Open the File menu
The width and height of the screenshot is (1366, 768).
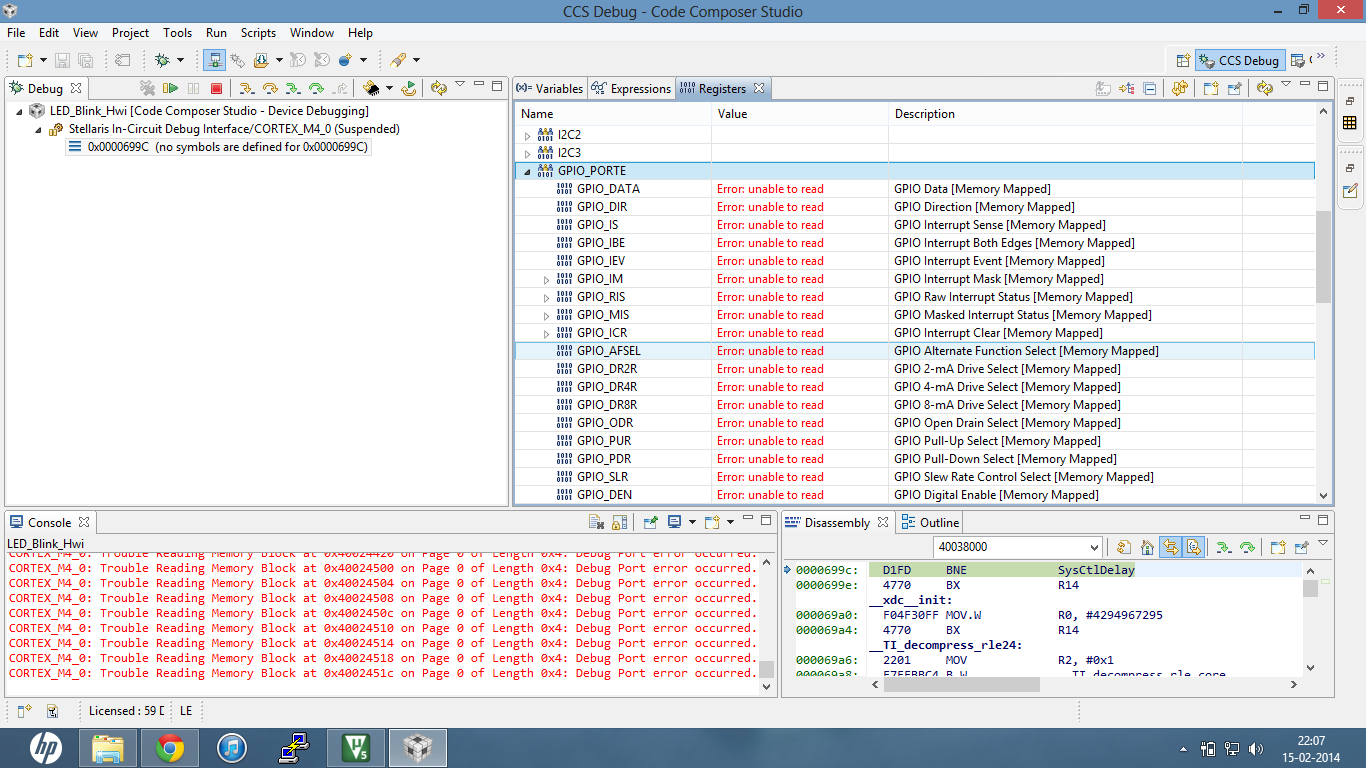click(x=16, y=33)
